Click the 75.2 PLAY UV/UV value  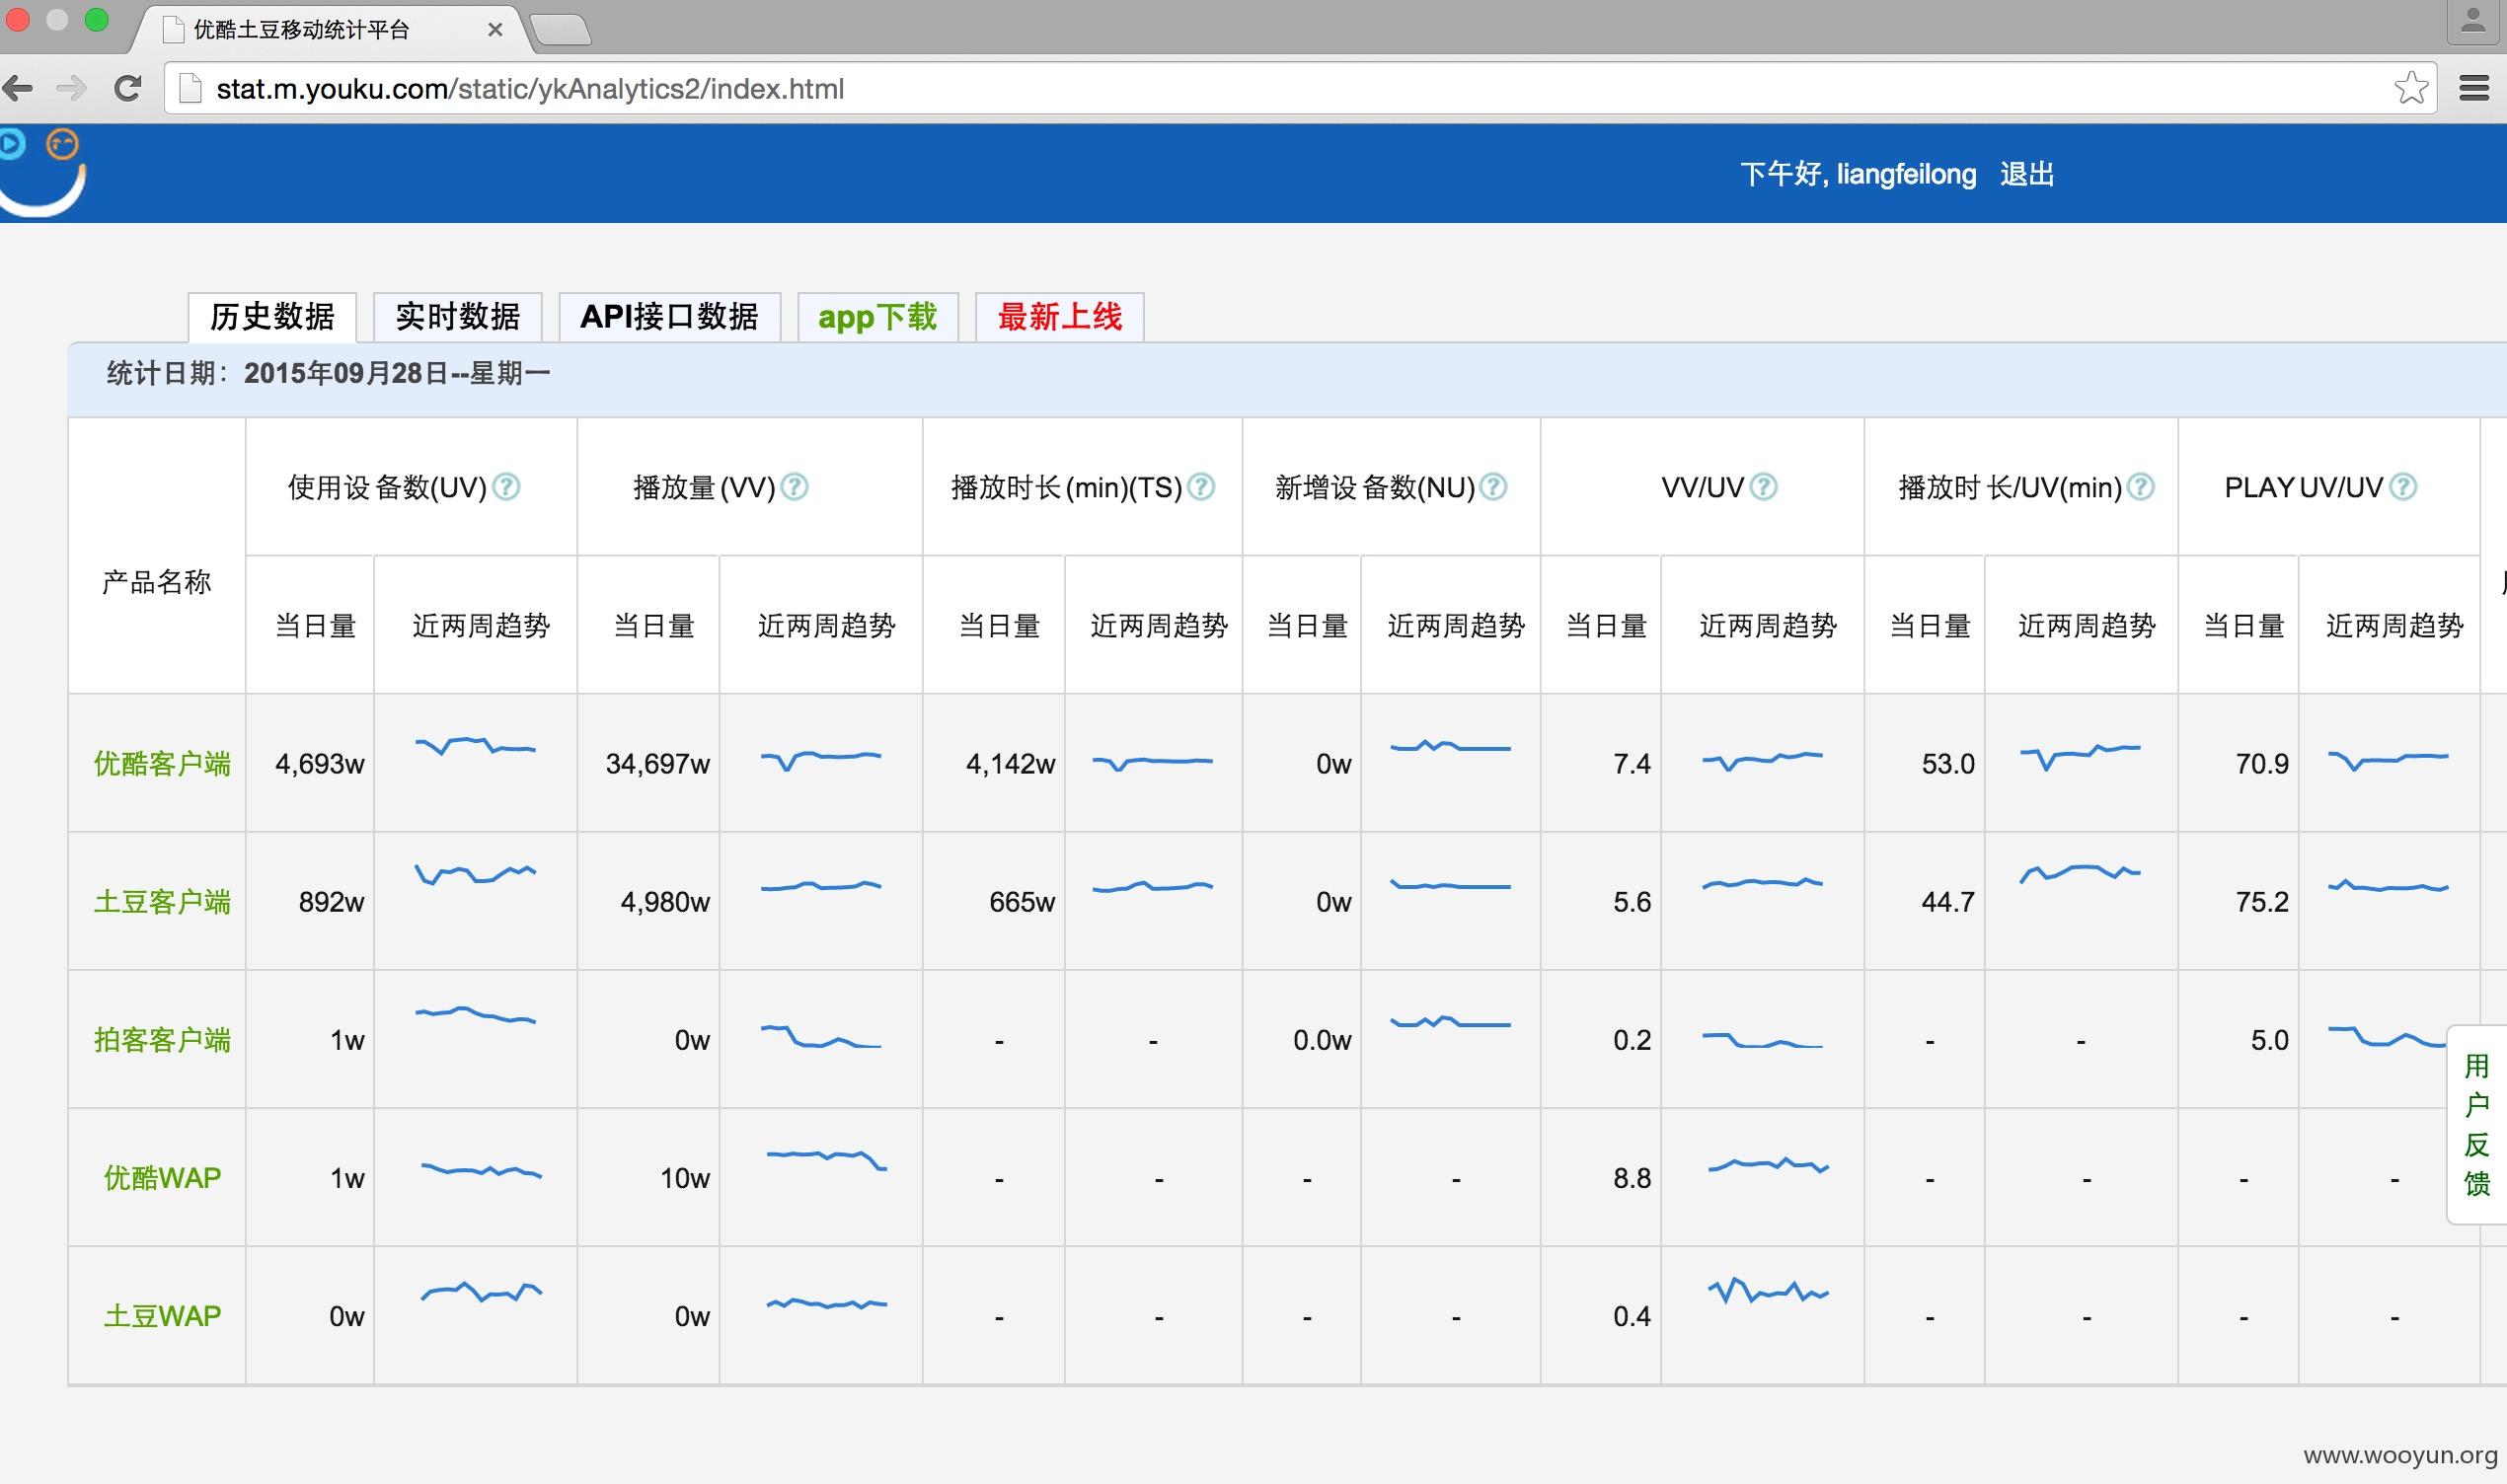(x=2262, y=902)
